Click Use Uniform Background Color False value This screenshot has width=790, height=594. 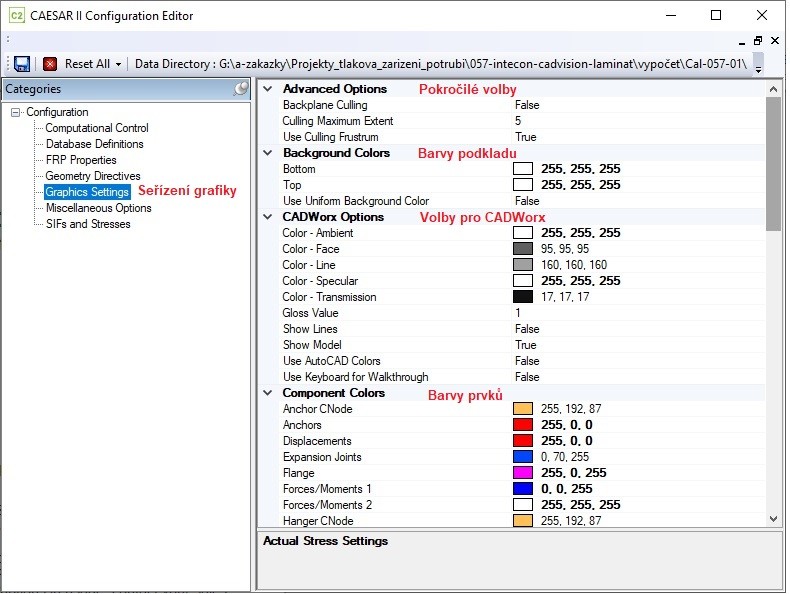tap(527, 201)
